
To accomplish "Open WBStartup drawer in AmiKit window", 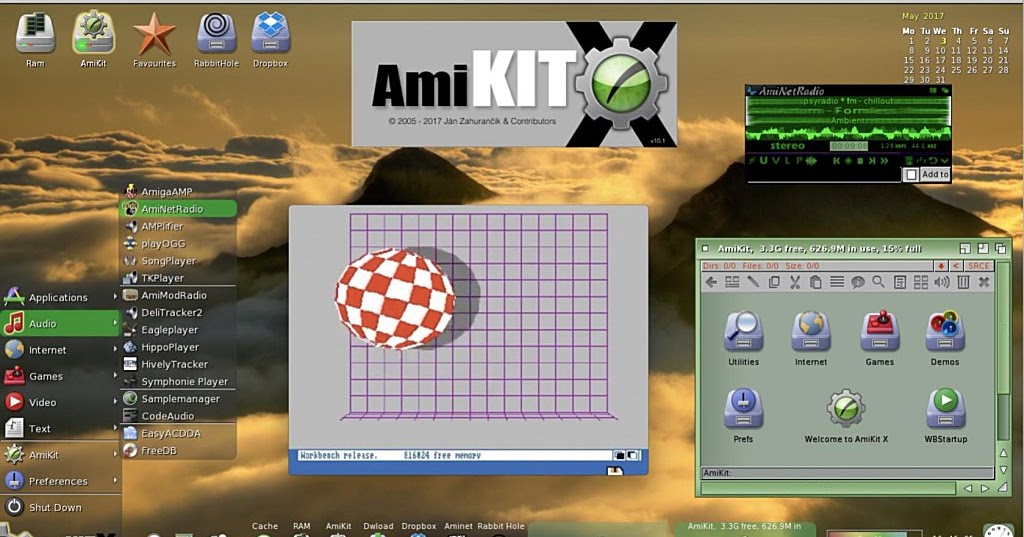I will coord(946,415).
